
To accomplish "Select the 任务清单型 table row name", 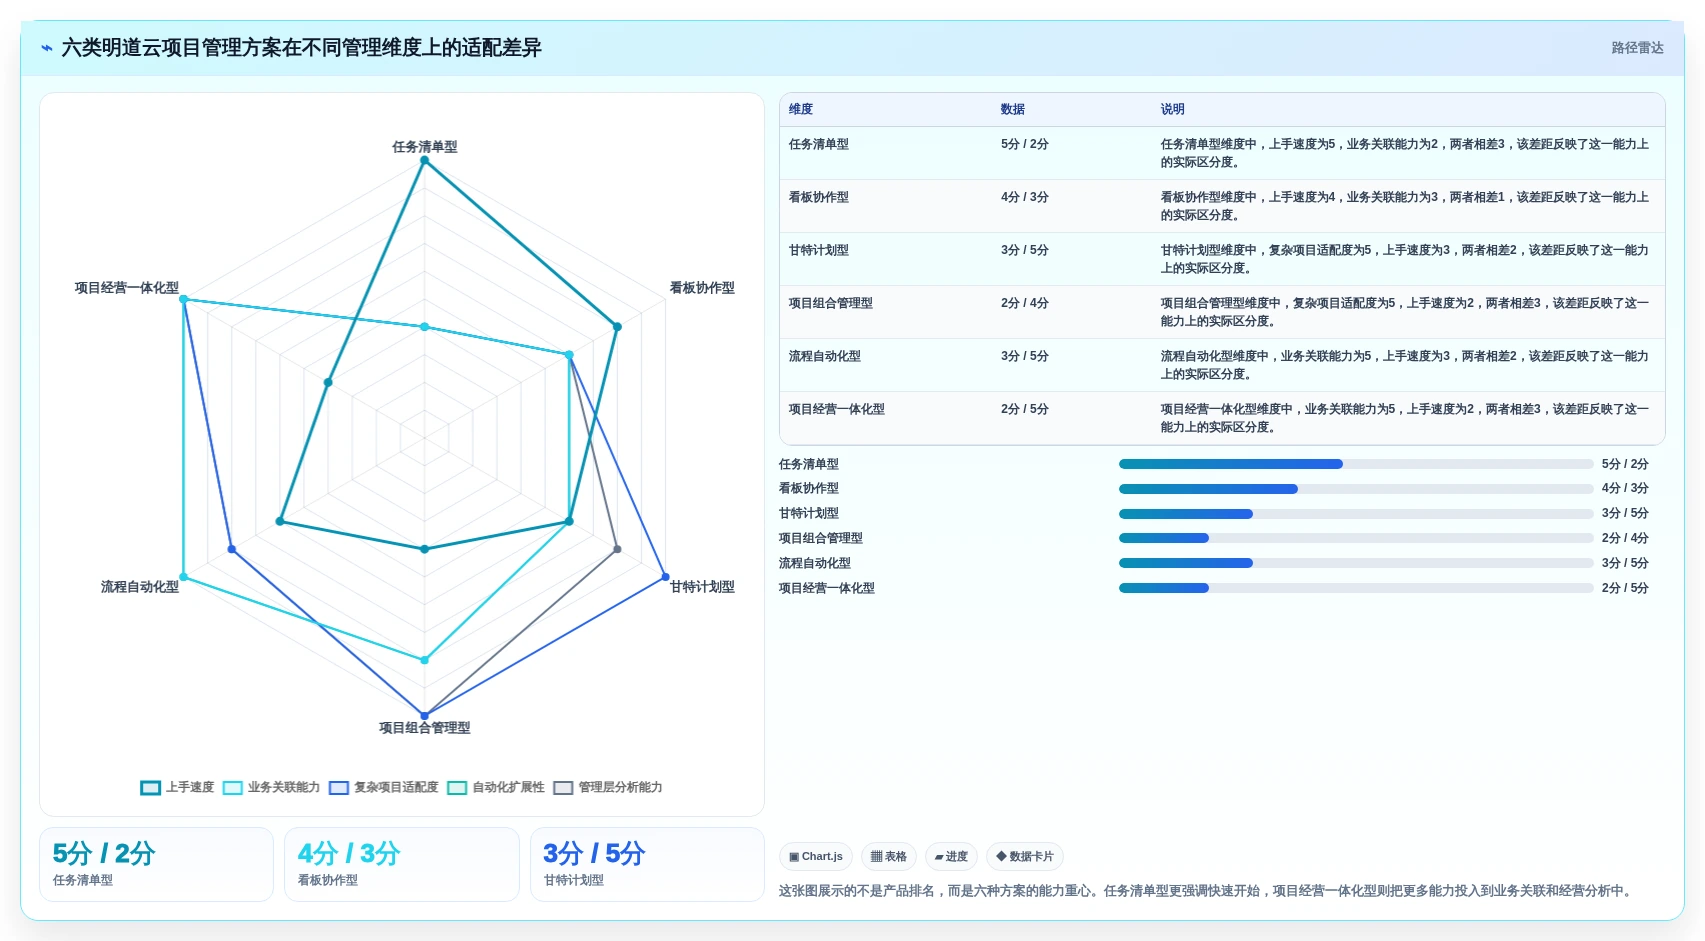I will (x=819, y=144).
